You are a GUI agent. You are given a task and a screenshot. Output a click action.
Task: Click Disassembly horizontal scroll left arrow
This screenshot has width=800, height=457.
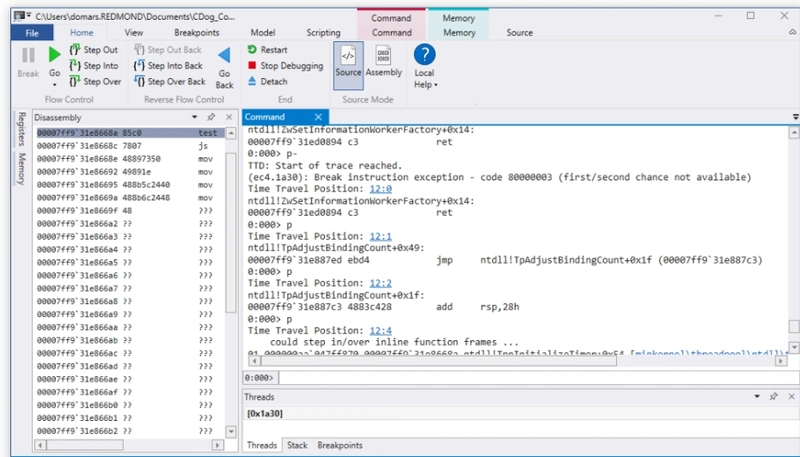coord(40,445)
